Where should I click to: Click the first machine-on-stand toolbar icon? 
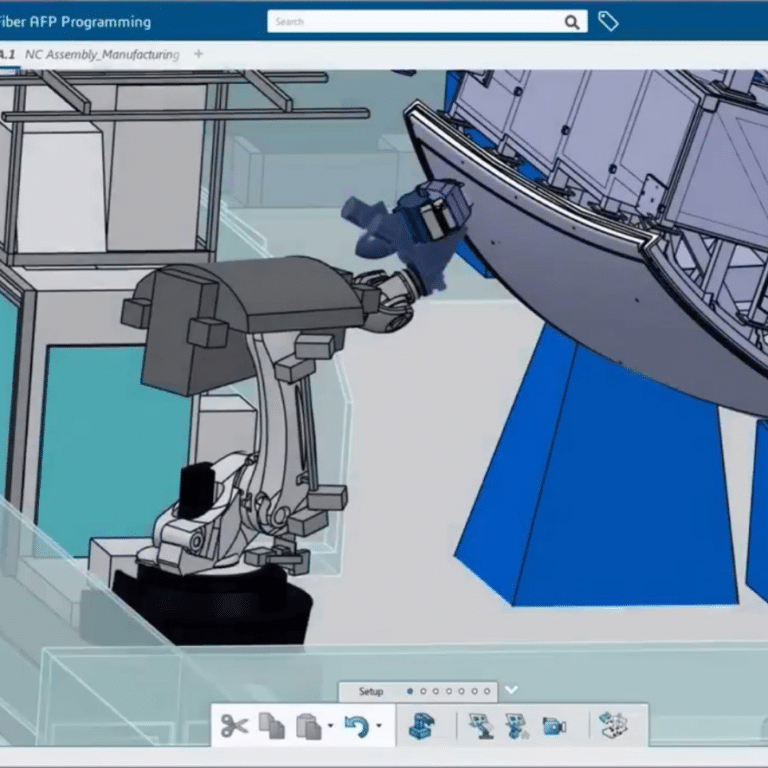click(481, 726)
